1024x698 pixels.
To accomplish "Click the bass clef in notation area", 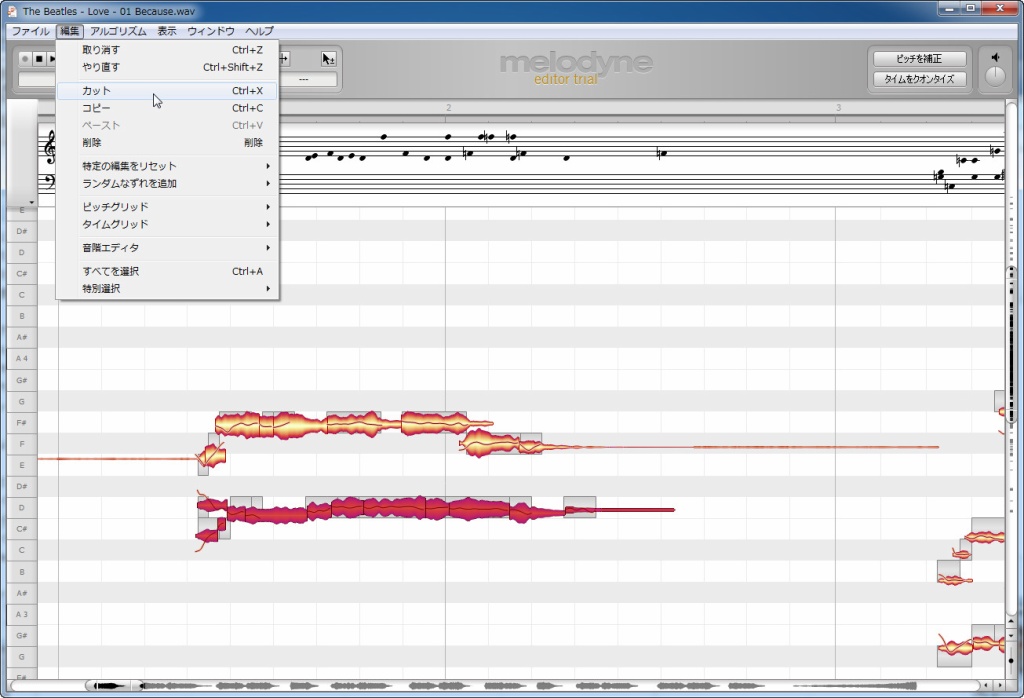I will click(x=50, y=181).
